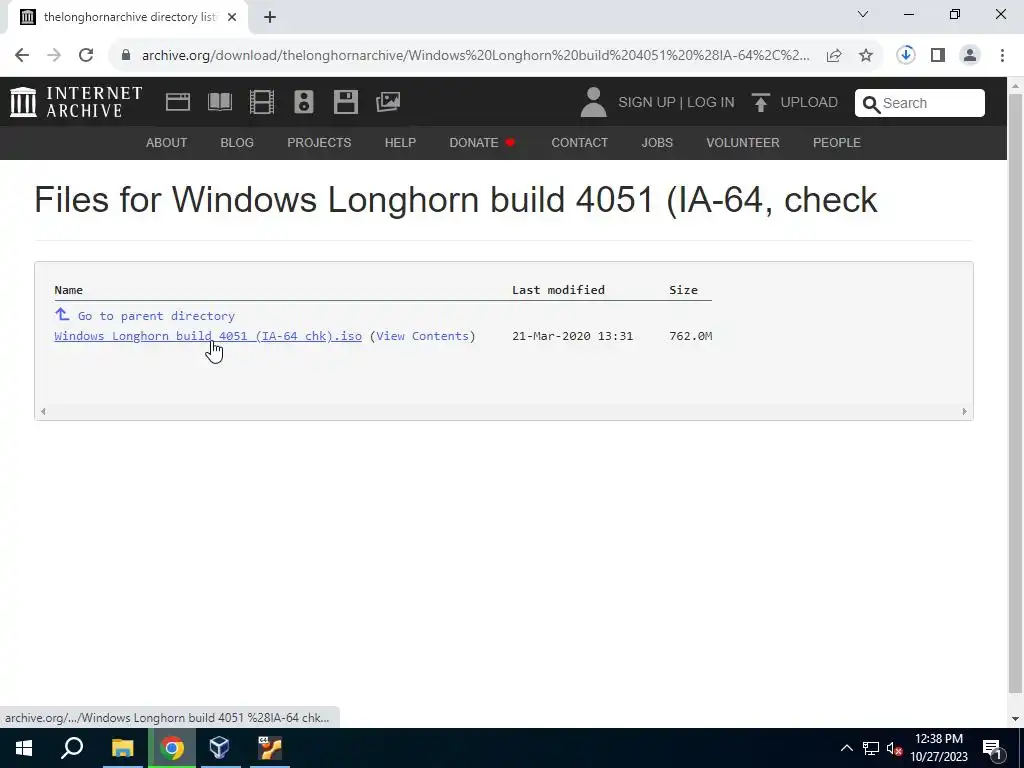Go back with the browser back arrow
Viewport: 1024px width, 768px height.
coord(22,55)
